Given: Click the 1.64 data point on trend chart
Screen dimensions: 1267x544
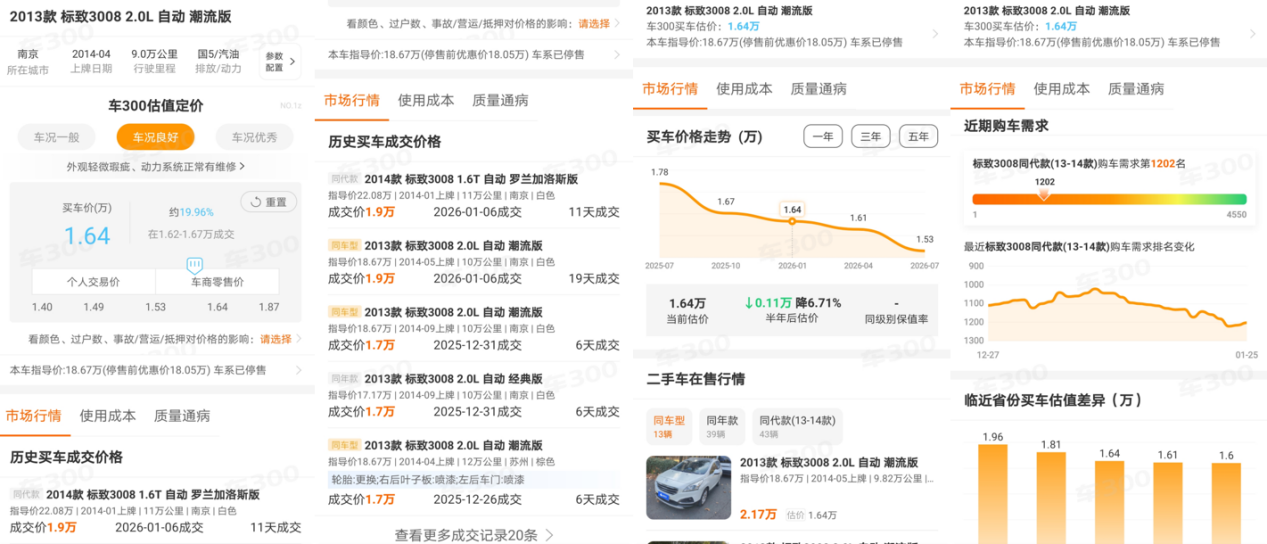Looking at the screenshot, I should [792, 220].
